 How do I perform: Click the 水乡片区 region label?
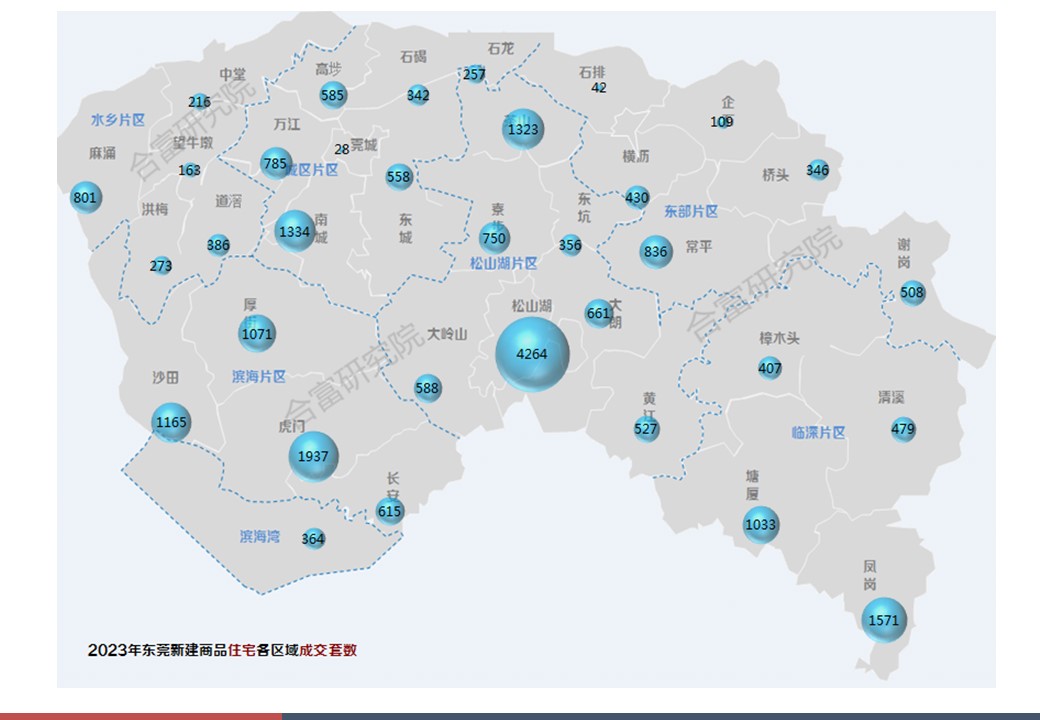pyautogui.click(x=118, y=120)
